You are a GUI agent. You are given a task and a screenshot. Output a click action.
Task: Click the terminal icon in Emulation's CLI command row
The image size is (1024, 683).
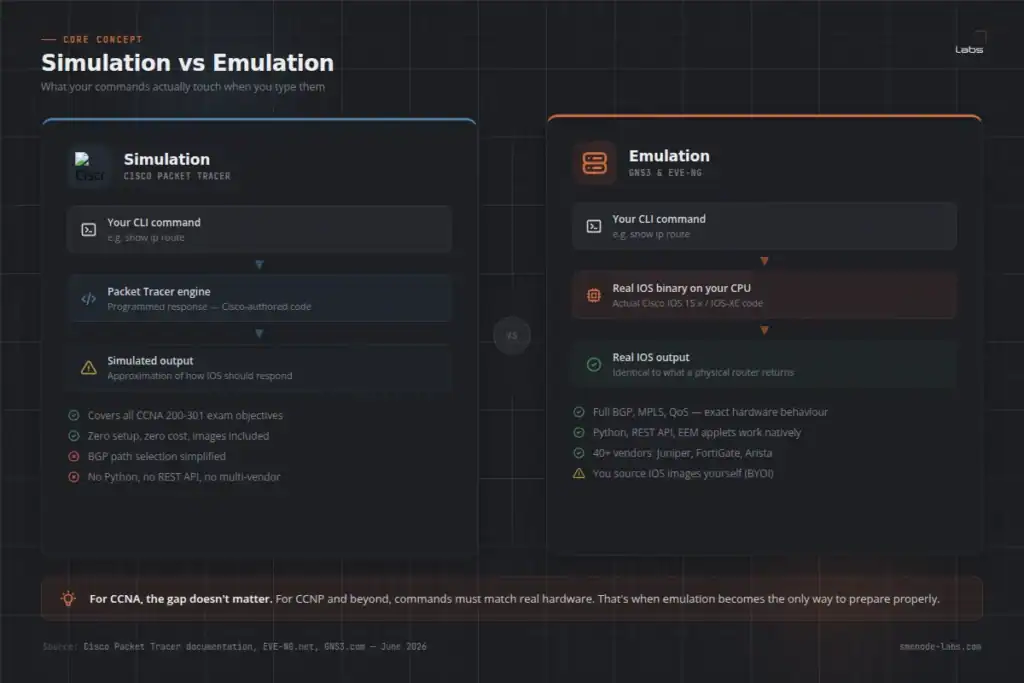(x=594, y=227)
